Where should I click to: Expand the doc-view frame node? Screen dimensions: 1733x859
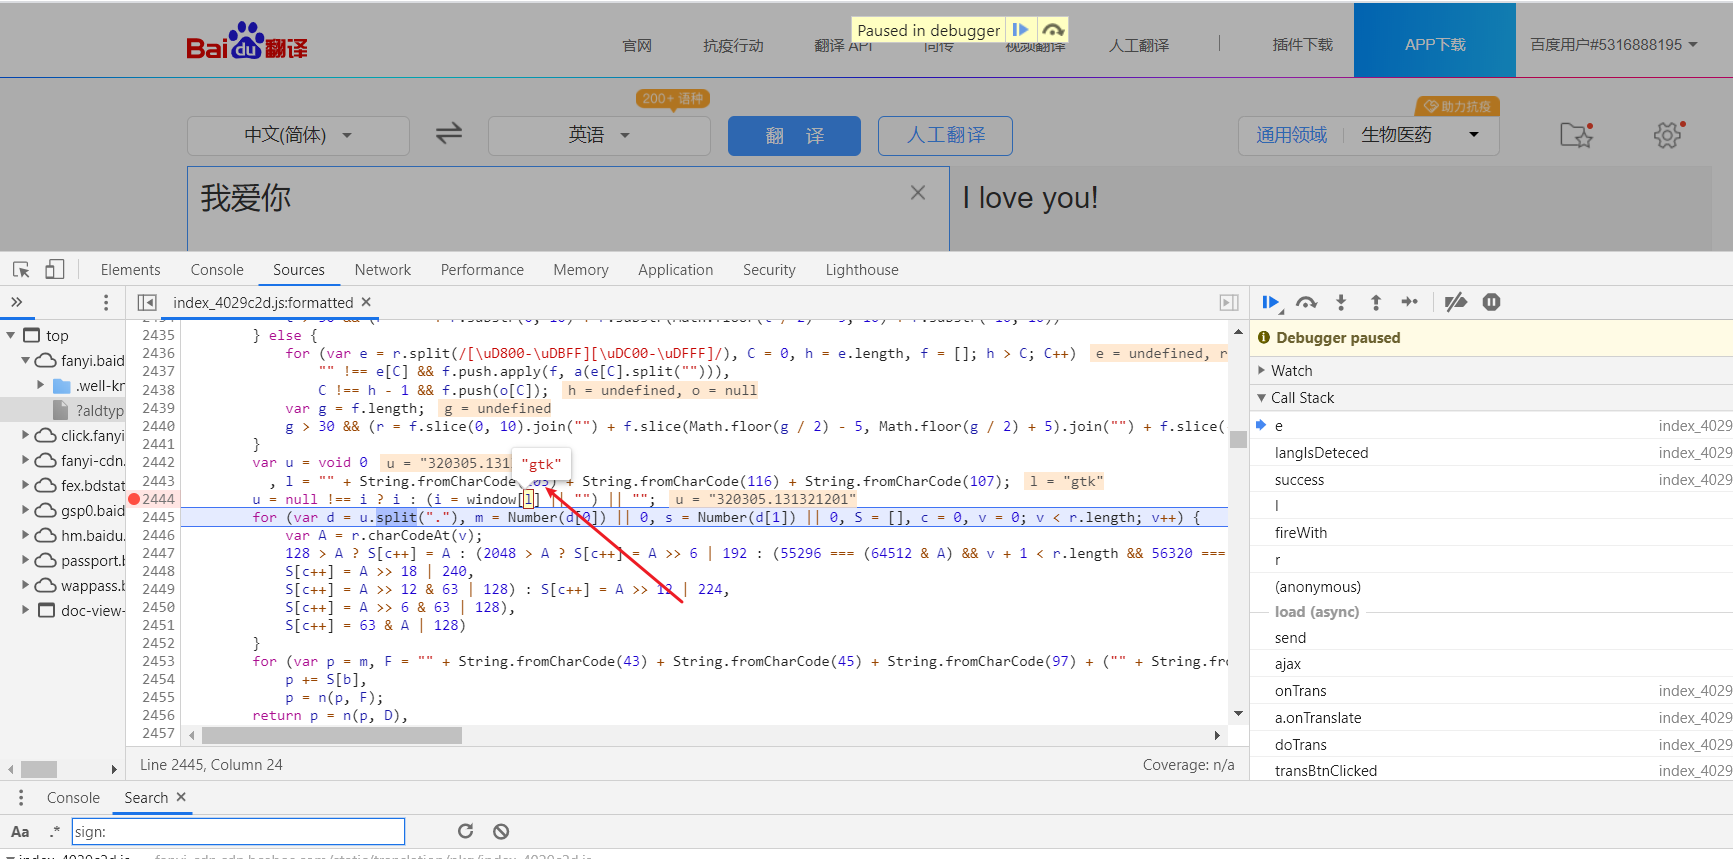tap(26, 610)
